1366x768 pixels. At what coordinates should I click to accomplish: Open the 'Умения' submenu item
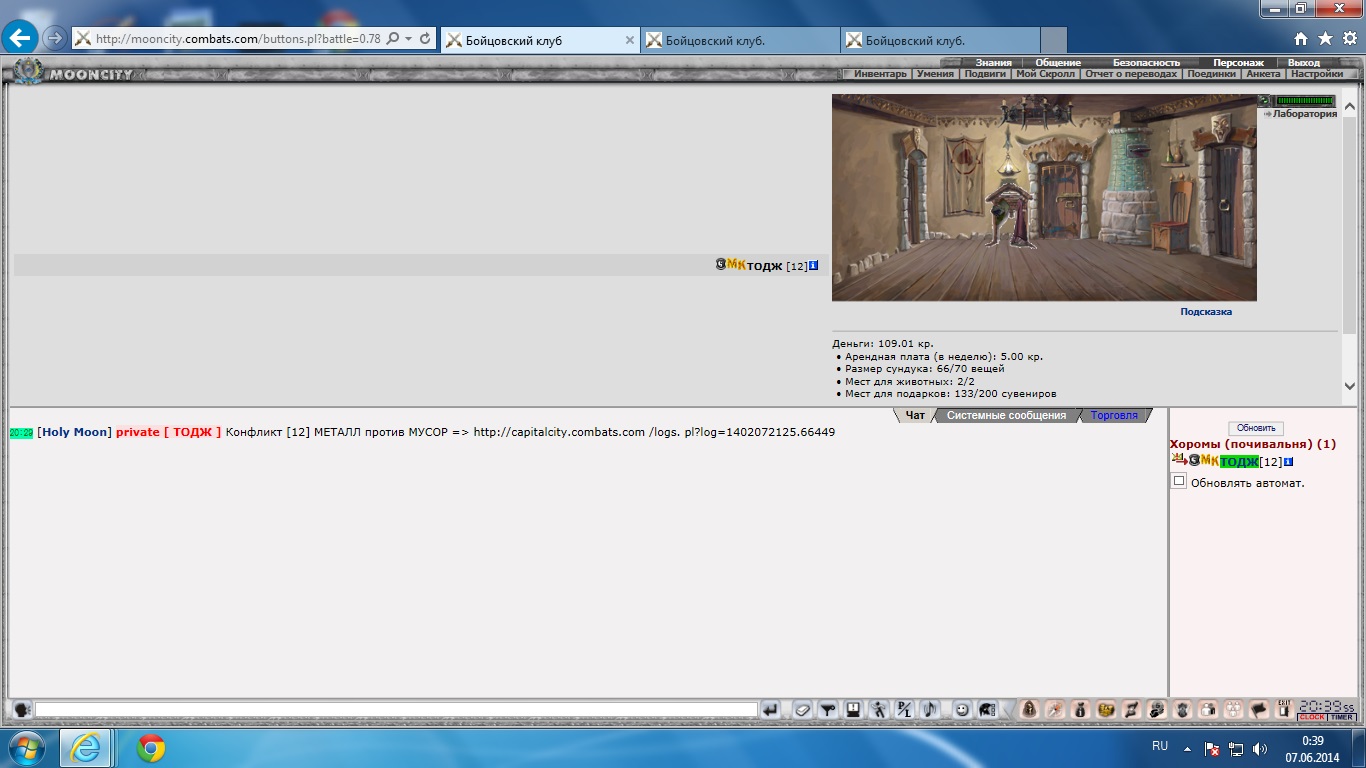click(935, 74)
